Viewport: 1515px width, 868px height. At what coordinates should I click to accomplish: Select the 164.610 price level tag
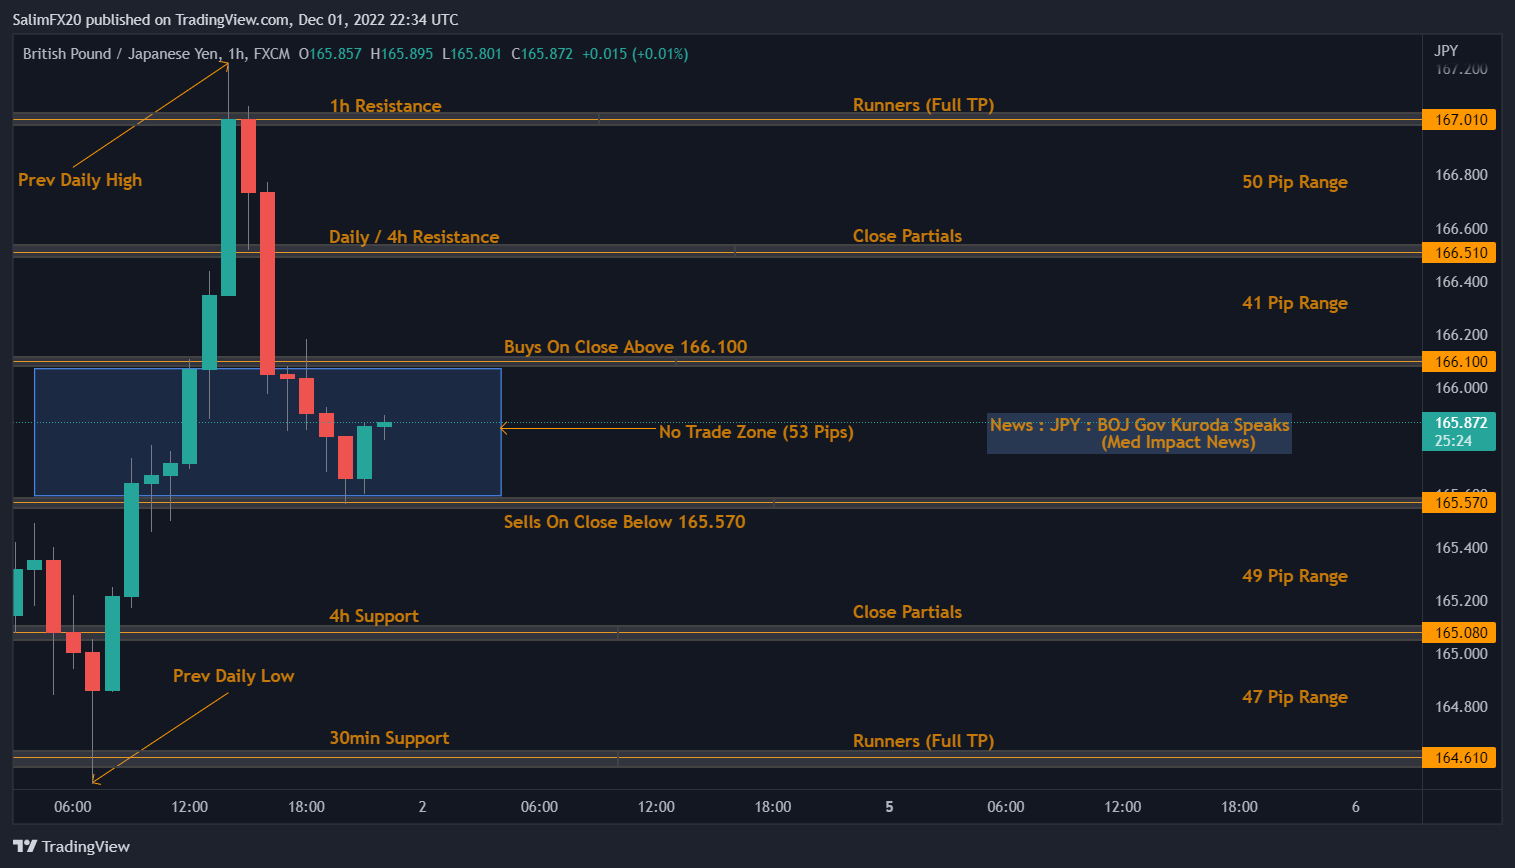(x=1461, y=758)
